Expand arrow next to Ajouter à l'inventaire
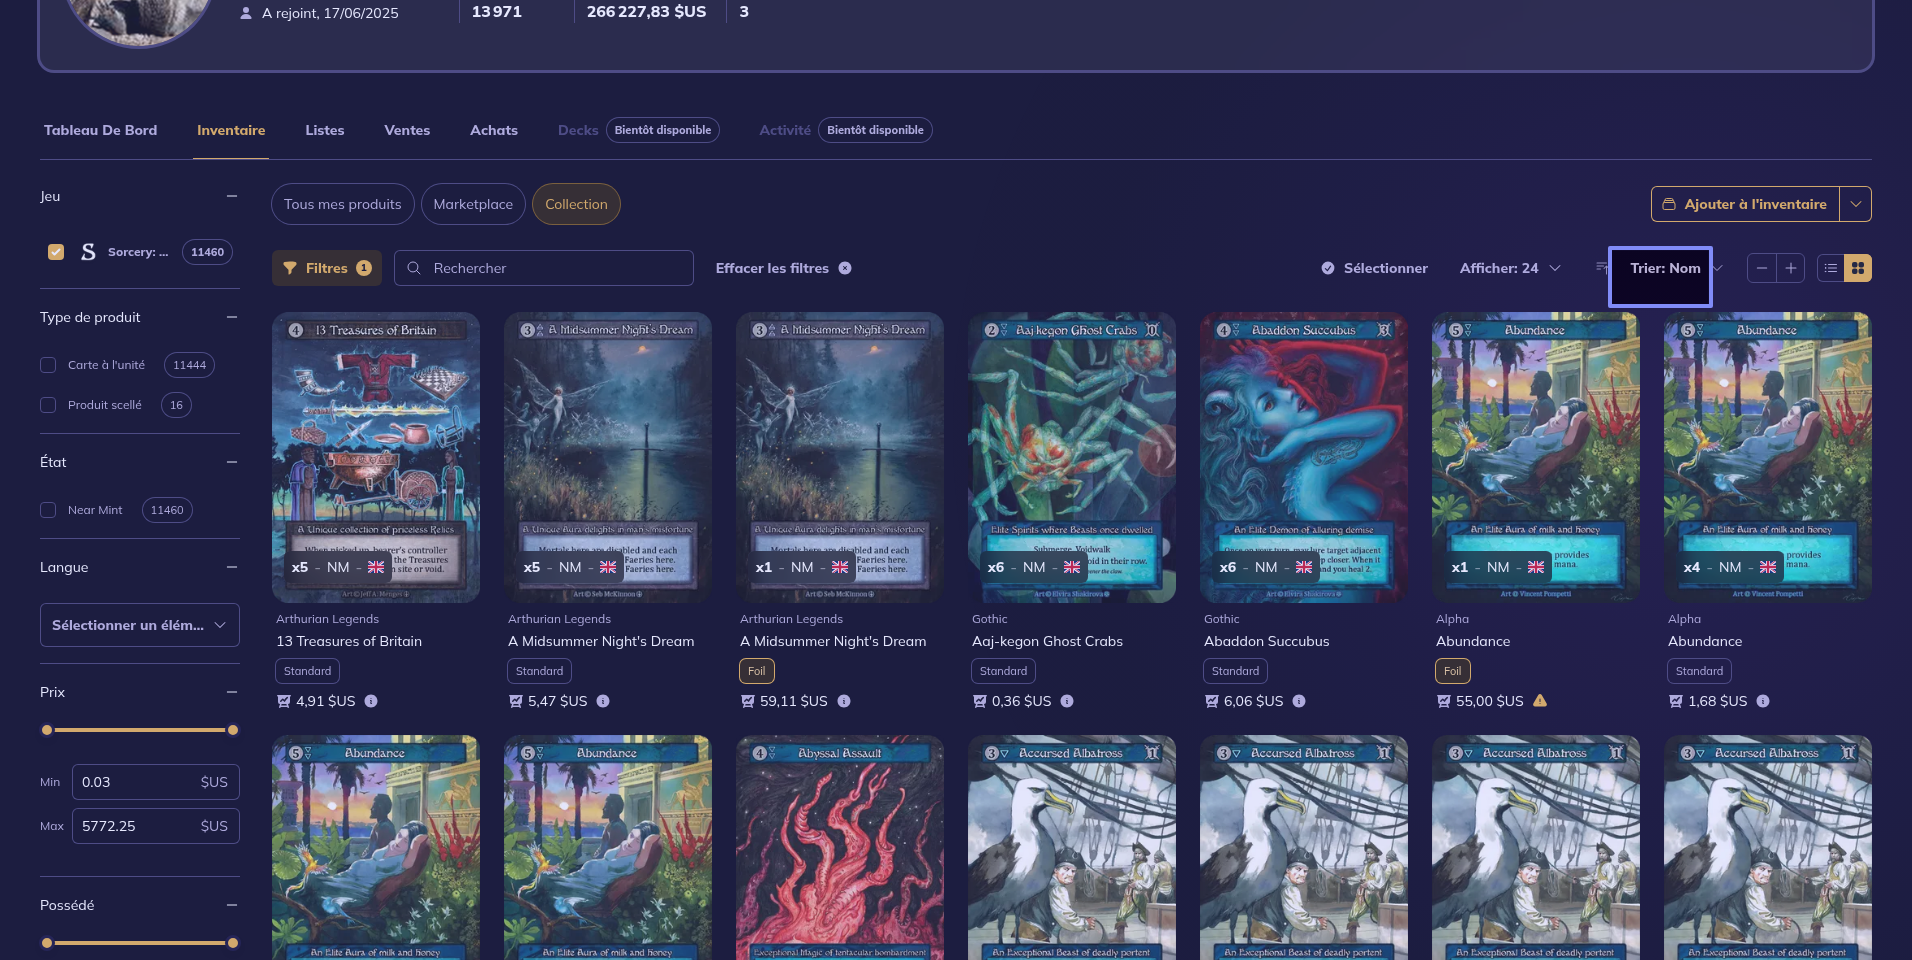 pos(1856,204)
